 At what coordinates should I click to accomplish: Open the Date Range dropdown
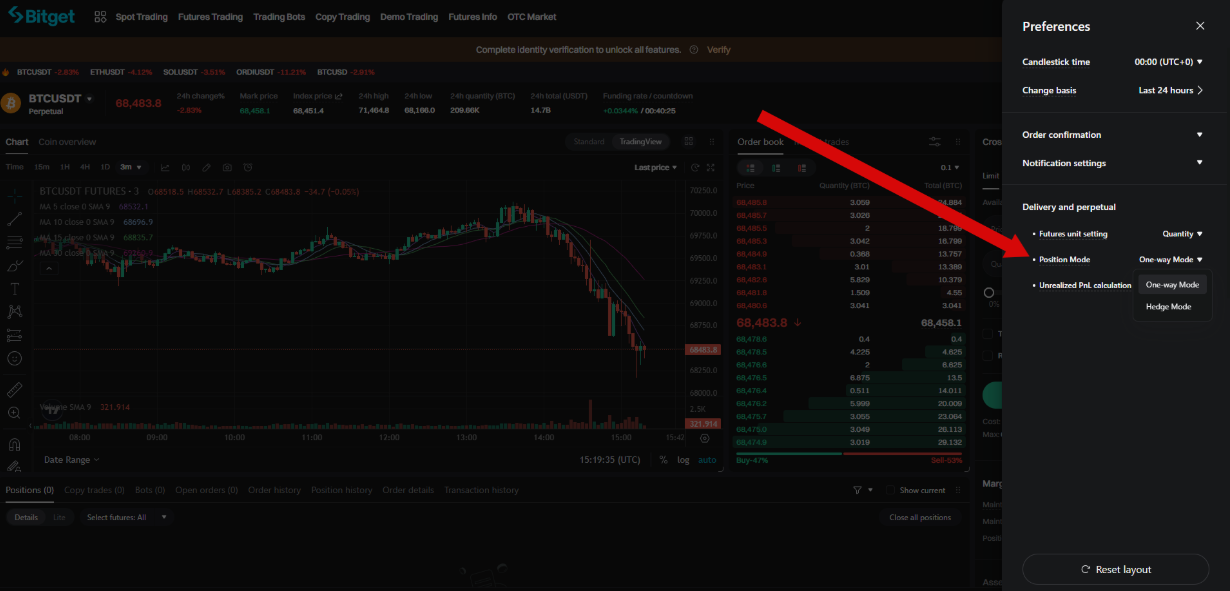point(71,460)
